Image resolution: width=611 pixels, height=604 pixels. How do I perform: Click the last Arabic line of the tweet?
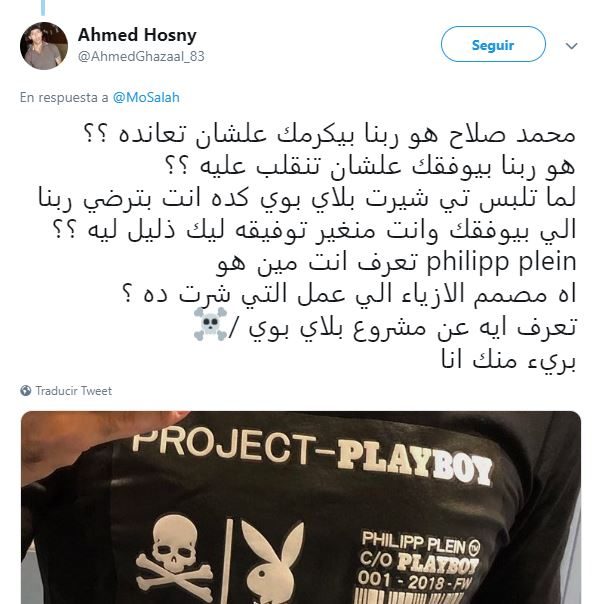tap(509, 359)
